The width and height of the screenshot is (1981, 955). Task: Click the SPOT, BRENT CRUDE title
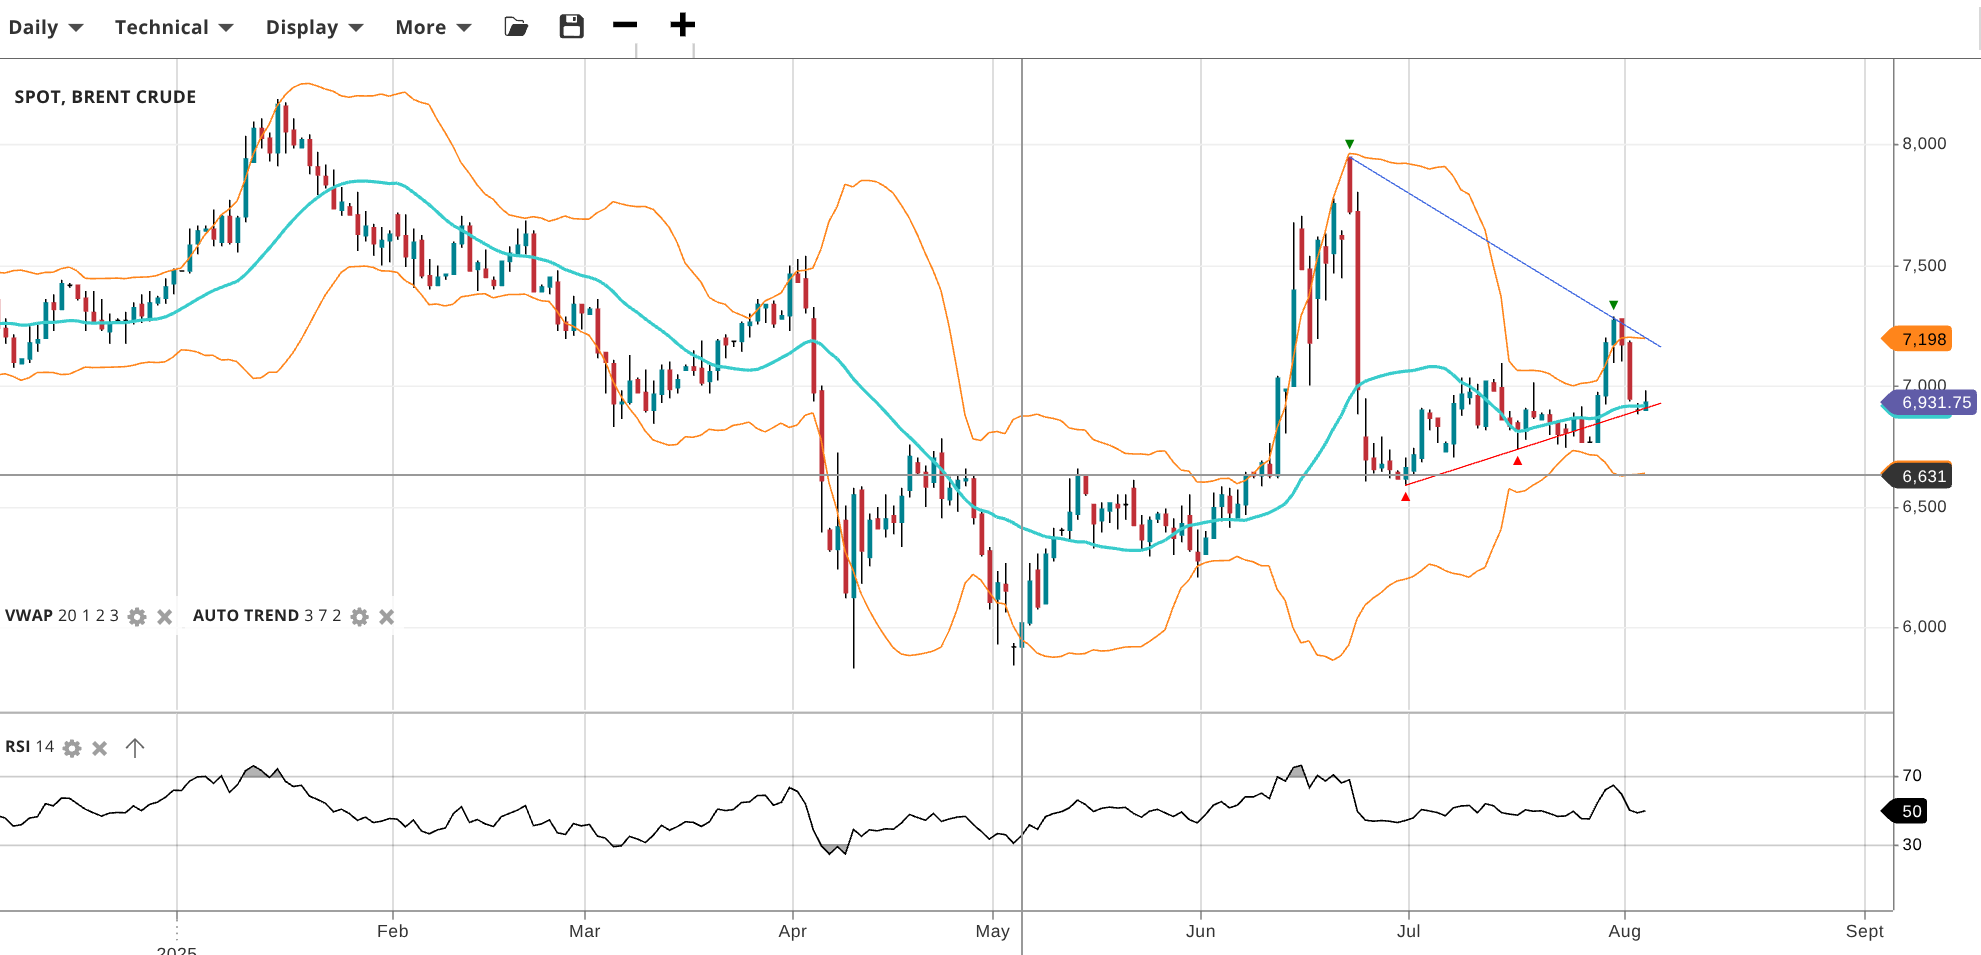point(105,97)
